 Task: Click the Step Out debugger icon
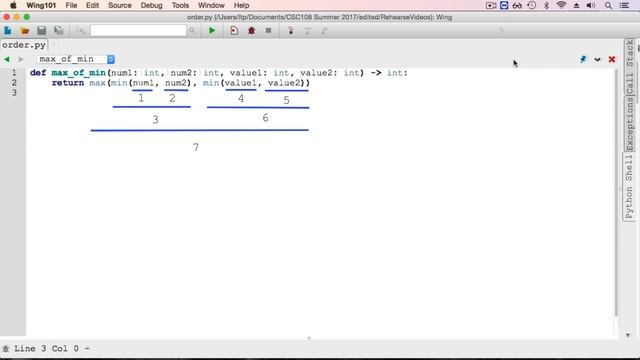(x=324, y=31)
